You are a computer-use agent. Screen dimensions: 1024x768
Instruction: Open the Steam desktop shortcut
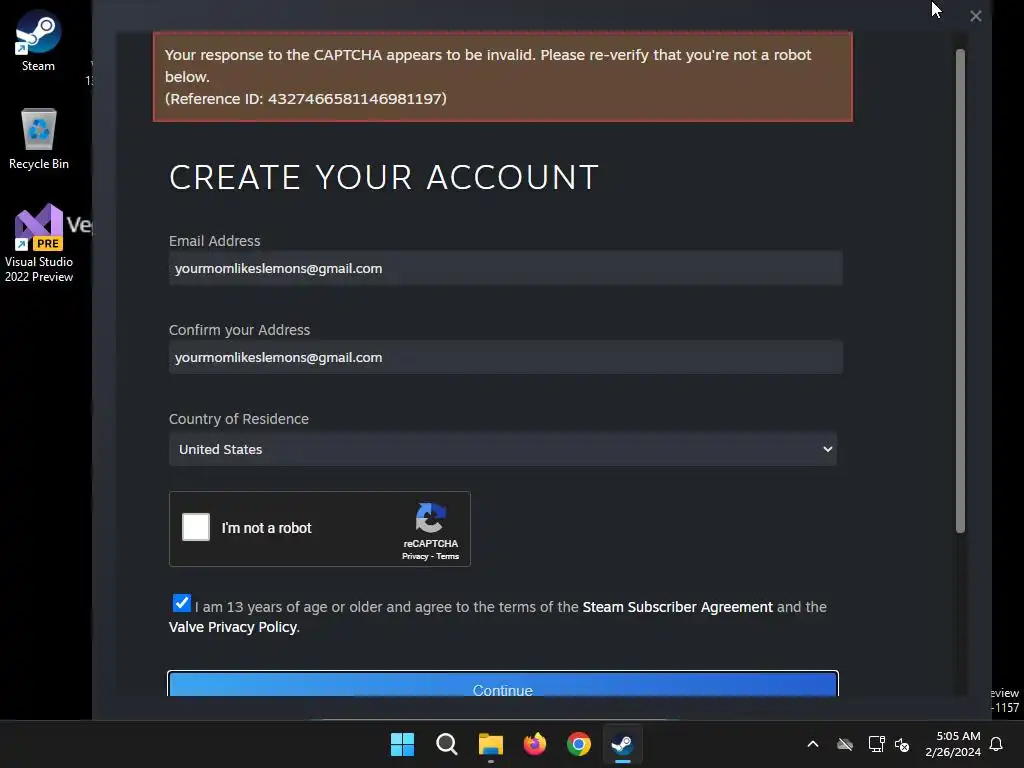pyautogui.click(x=38, y=40)
